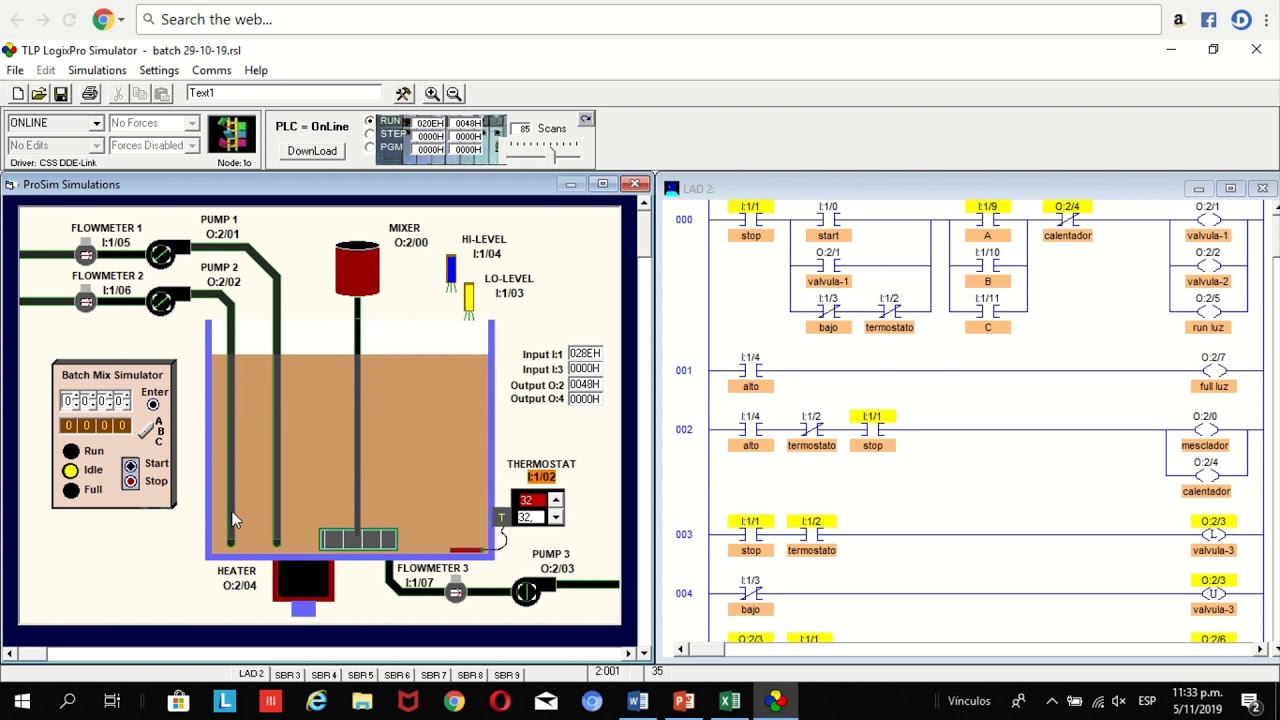
Task: Click the New file toolbar icon
Action: click(x=18, y=93)
